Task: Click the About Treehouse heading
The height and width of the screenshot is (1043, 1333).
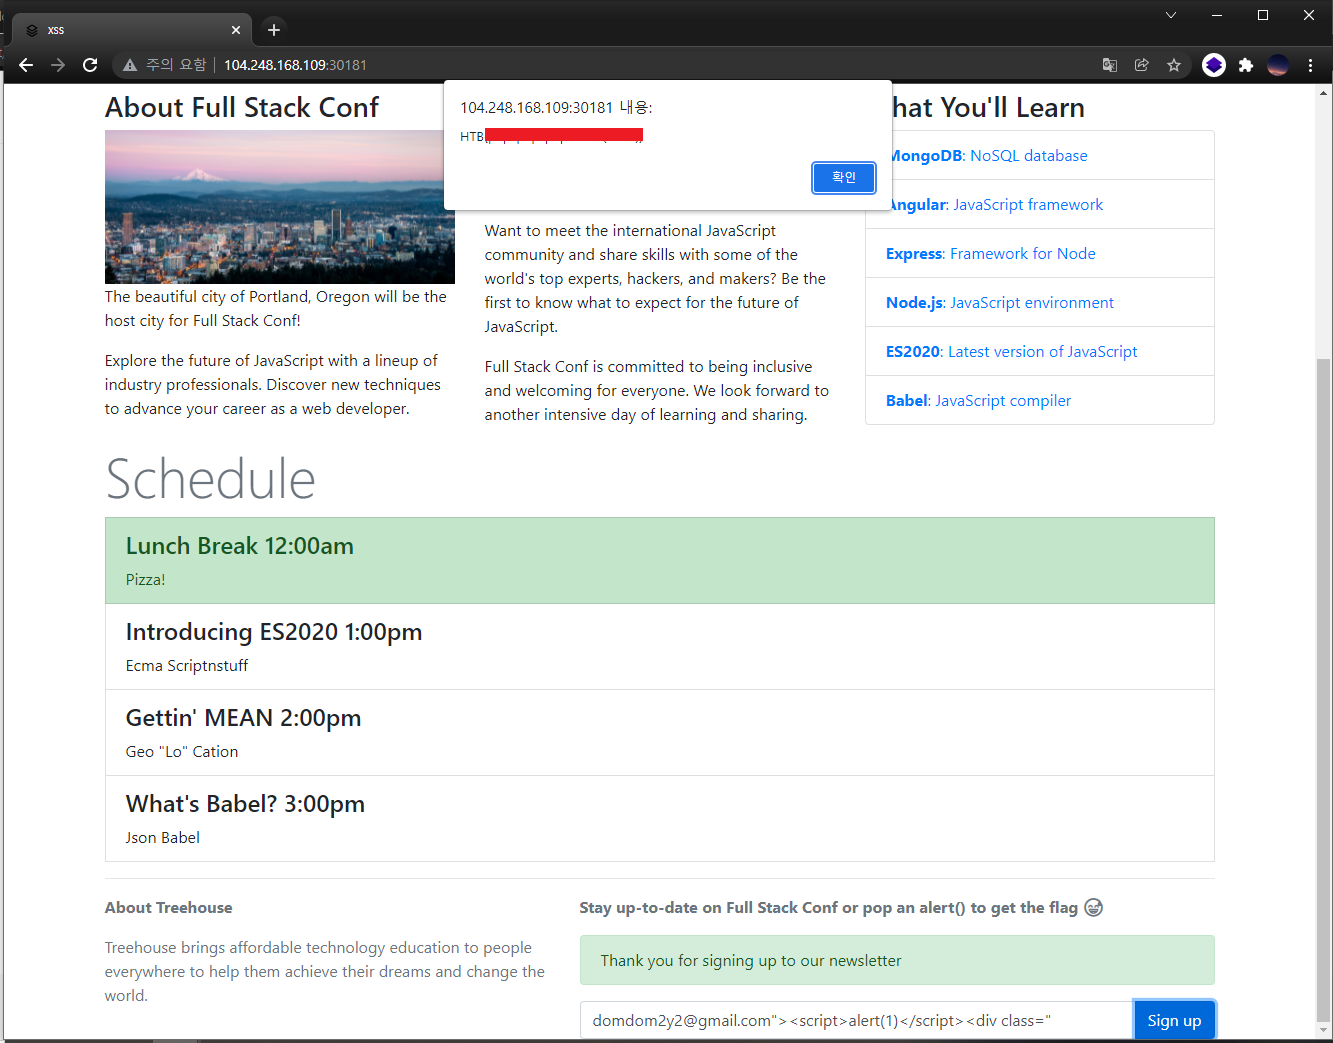Action: pyautogui.click(x=169, y=908)
